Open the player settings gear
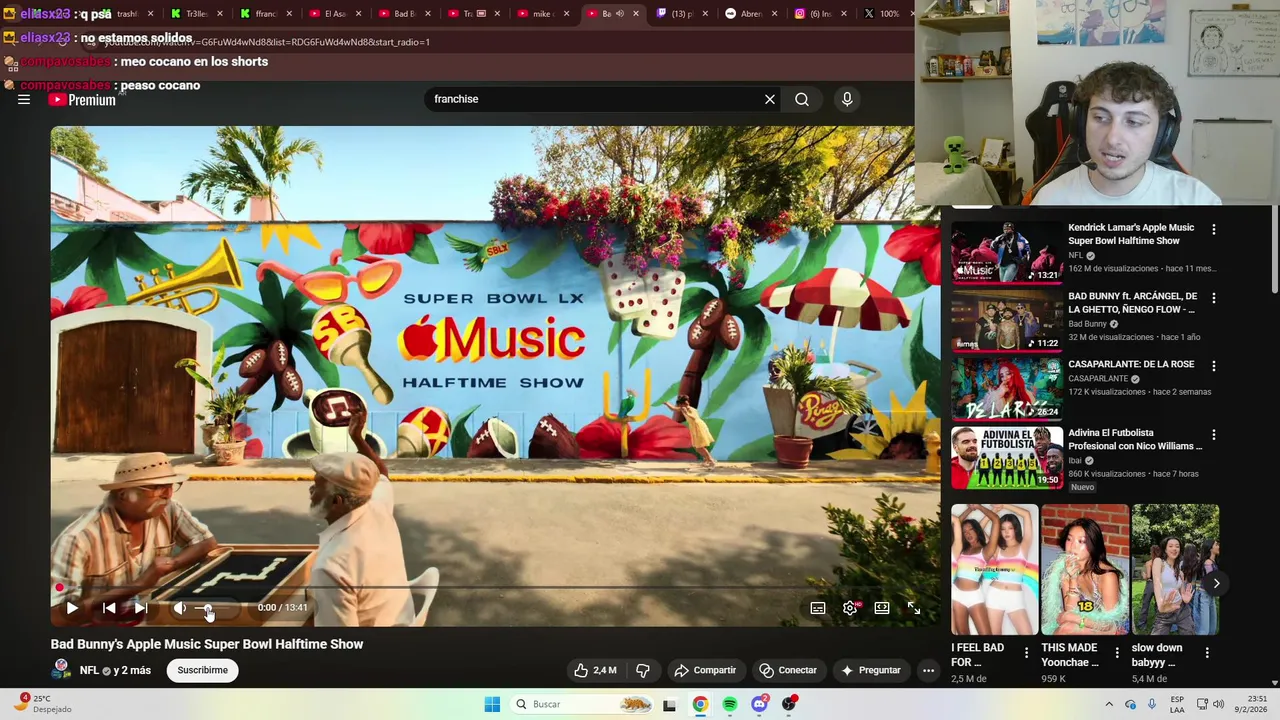The height and width of the screenshot is (720, 1280). (850, 608)
